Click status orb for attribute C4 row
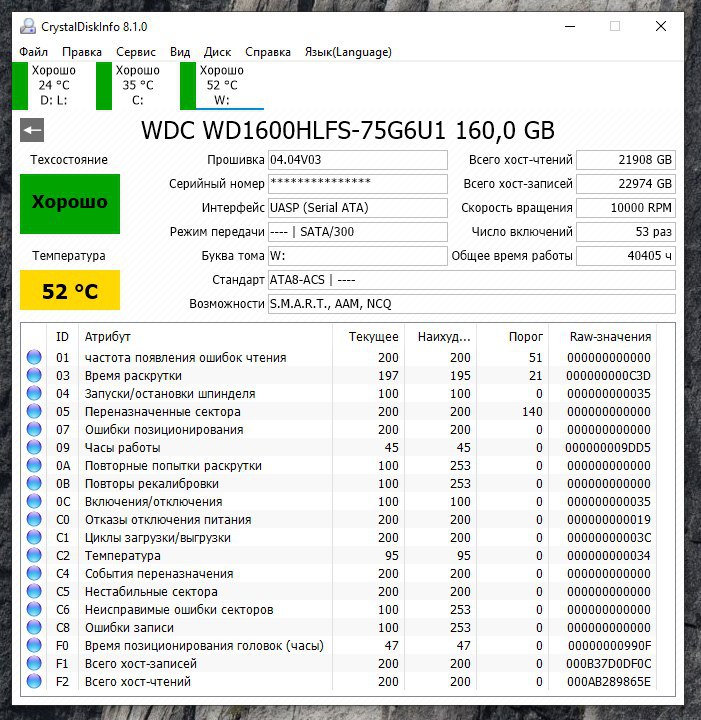701x720 pixels. pyautogui.click(x=34, y=573)
